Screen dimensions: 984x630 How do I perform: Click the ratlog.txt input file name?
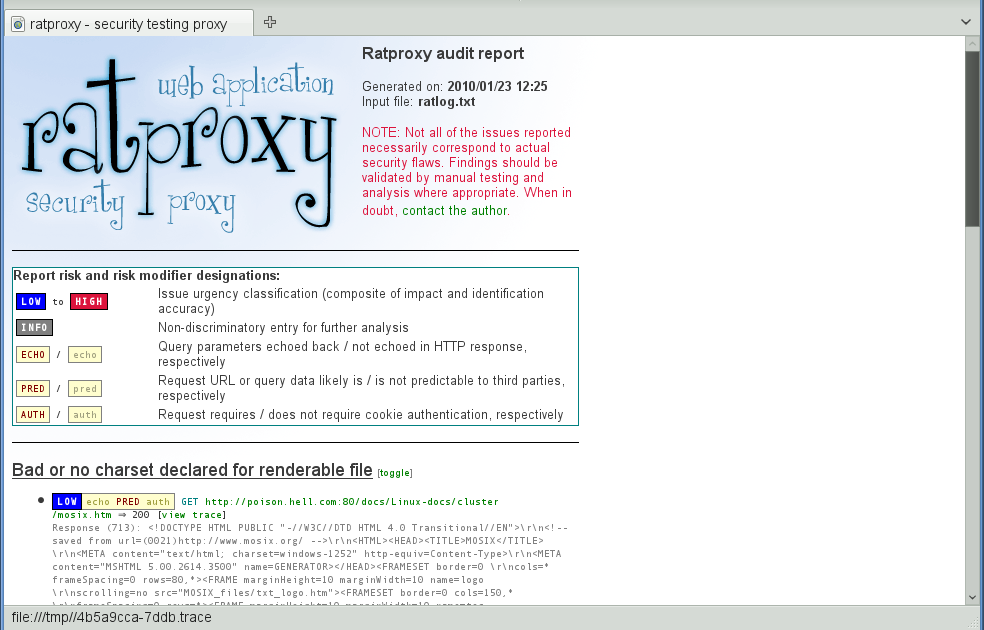446,102
